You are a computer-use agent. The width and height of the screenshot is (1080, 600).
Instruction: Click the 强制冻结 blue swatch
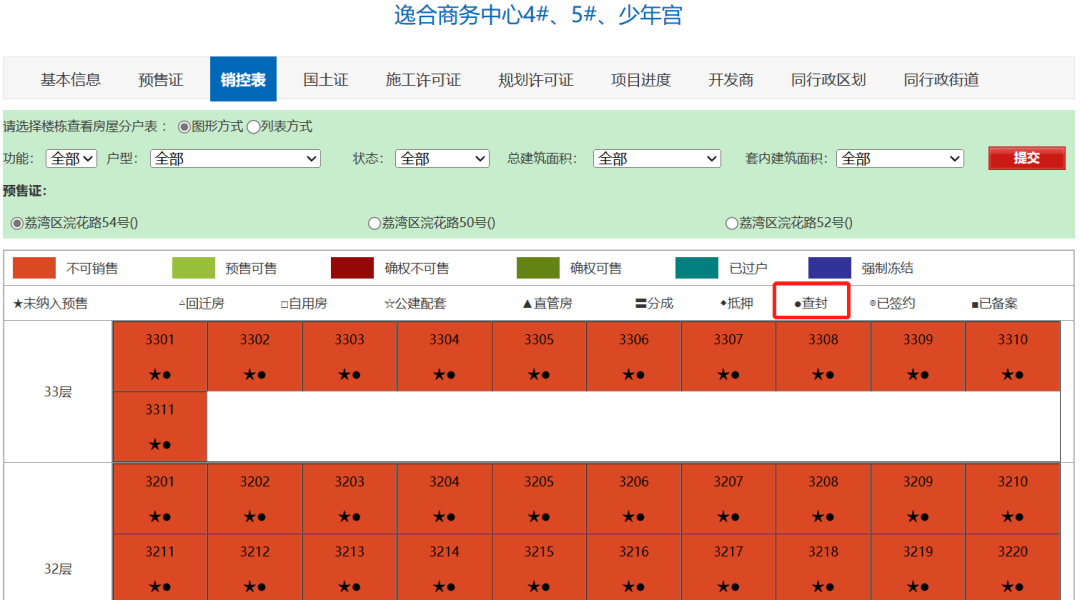[x=829, y=268]
